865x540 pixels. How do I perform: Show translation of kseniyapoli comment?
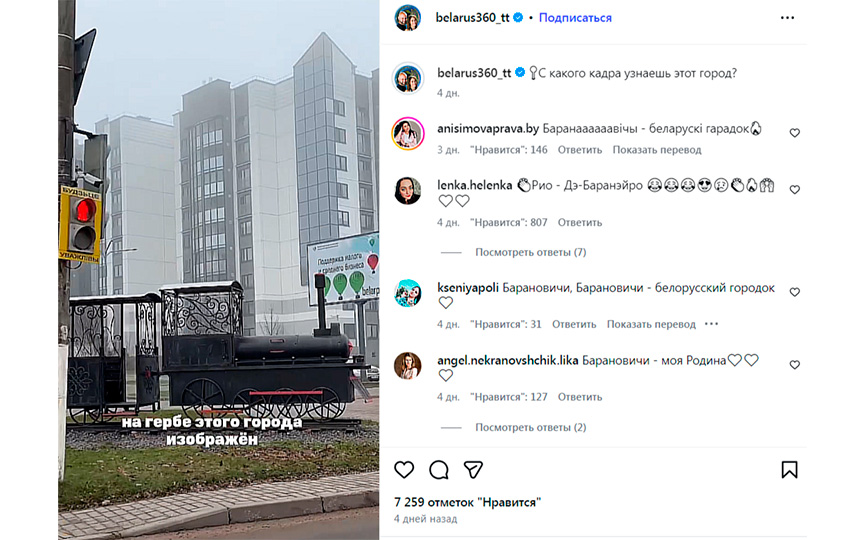pos(651,324)
